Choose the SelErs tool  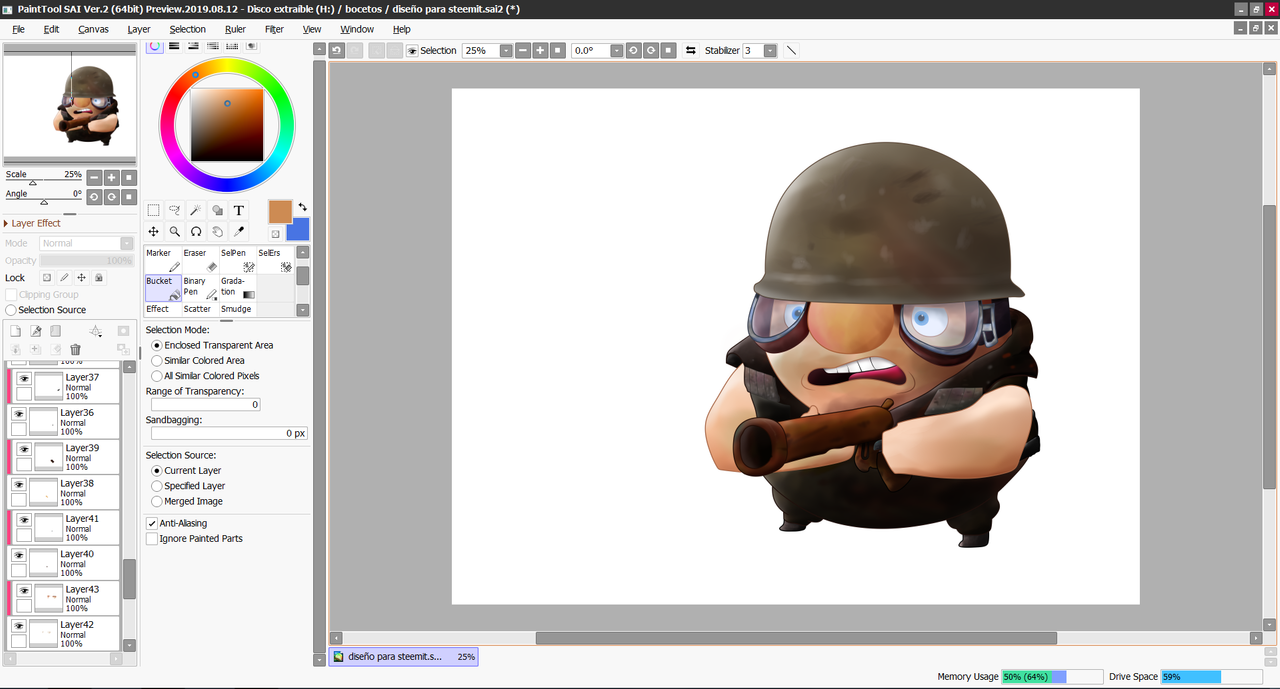275,260
